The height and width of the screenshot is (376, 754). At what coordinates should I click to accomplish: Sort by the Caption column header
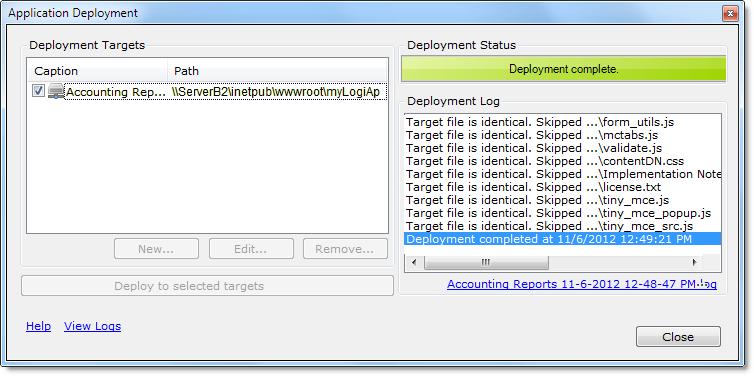(x=97, y=71)
